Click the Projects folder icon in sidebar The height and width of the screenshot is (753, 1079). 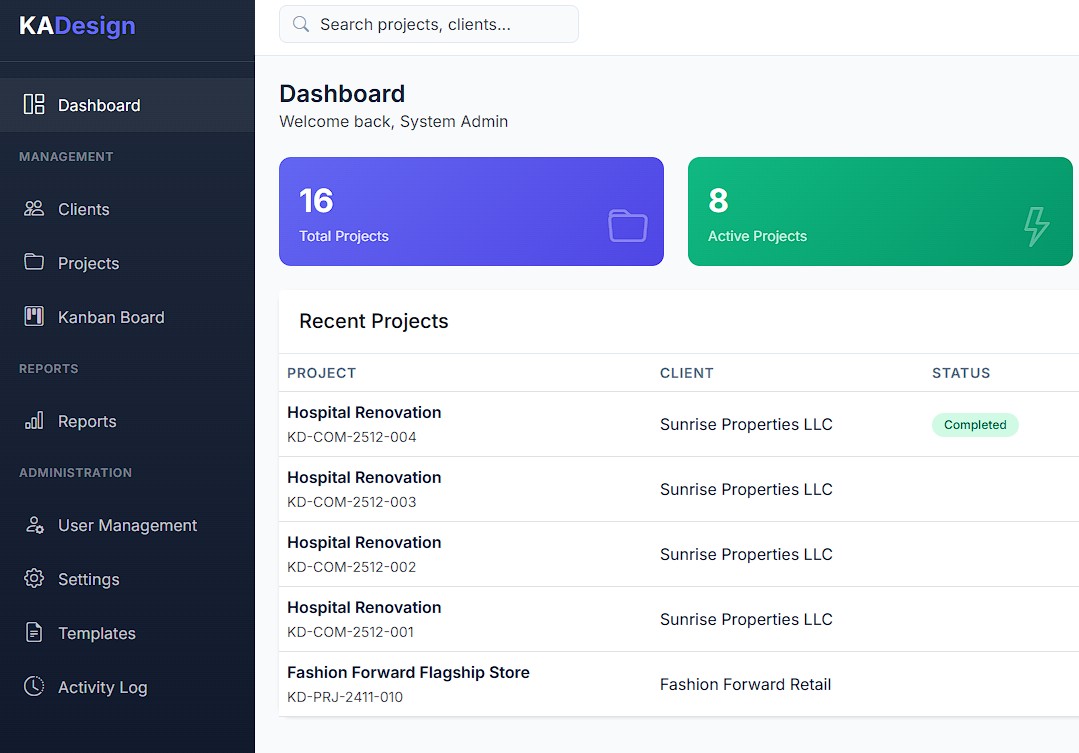point(34,262)
